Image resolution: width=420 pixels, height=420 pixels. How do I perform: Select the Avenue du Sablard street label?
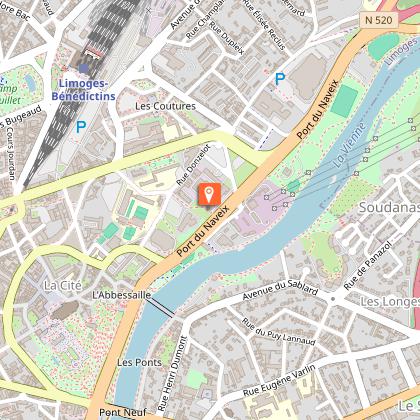[x=280, y=289]
